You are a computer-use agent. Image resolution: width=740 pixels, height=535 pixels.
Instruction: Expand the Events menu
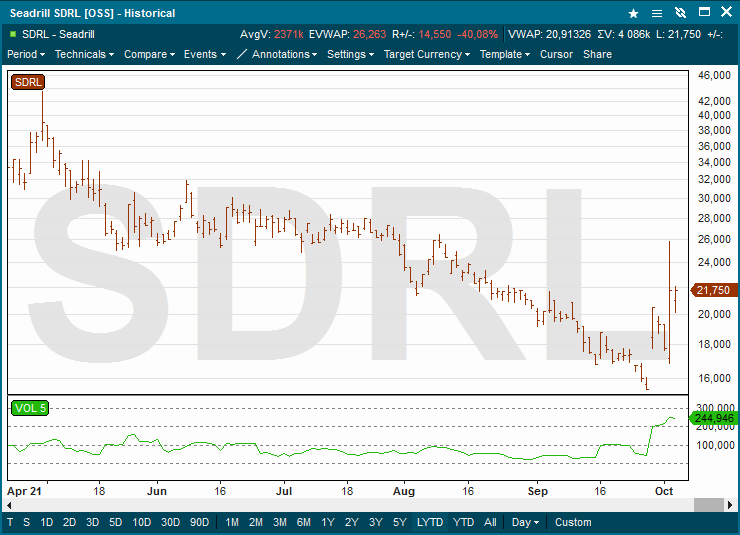tap(205, 54)
